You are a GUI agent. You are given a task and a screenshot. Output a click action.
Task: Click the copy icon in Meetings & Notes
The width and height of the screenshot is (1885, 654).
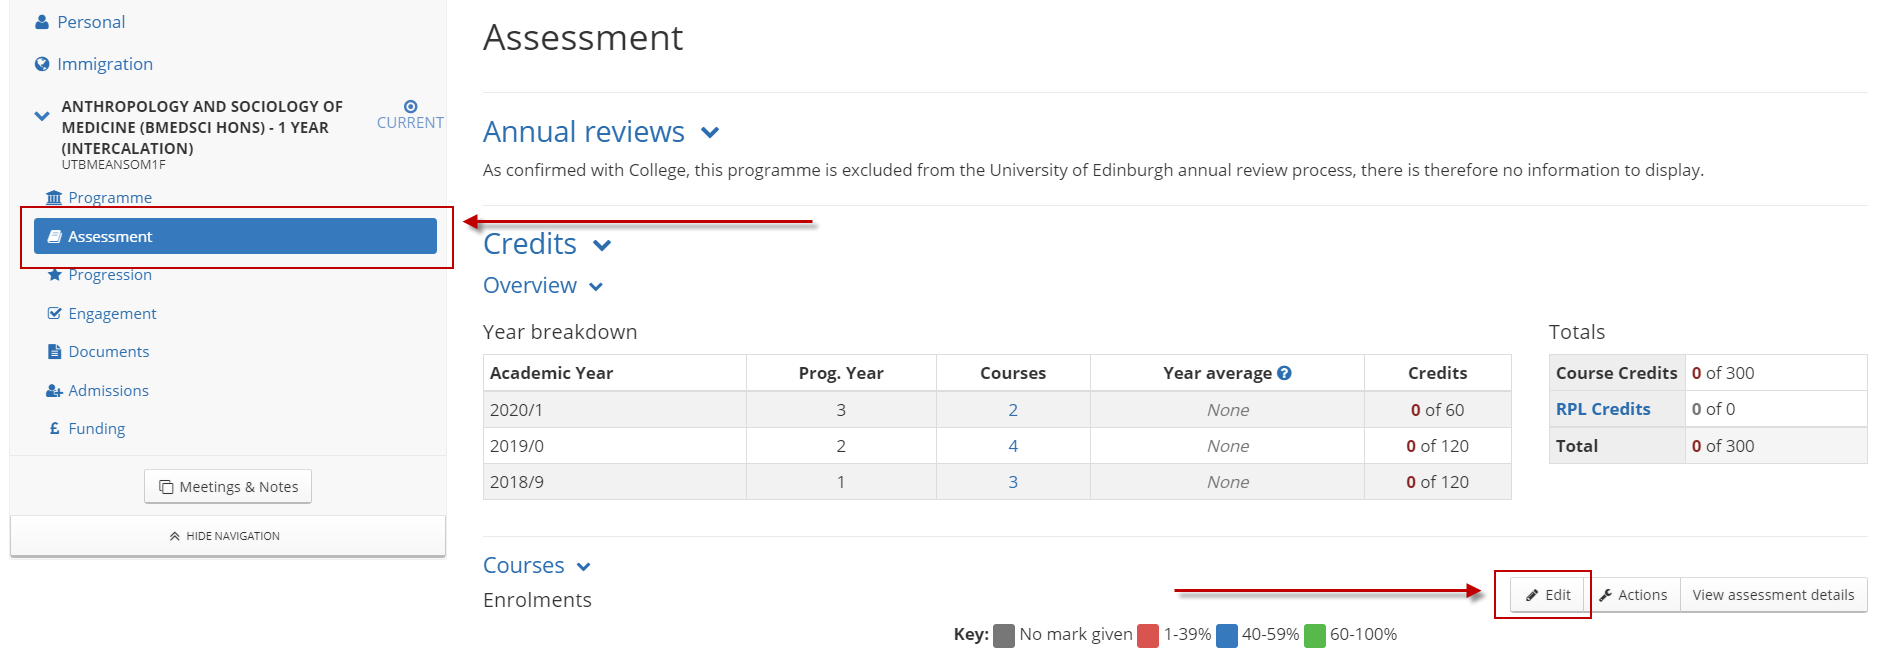pos(166,487)
